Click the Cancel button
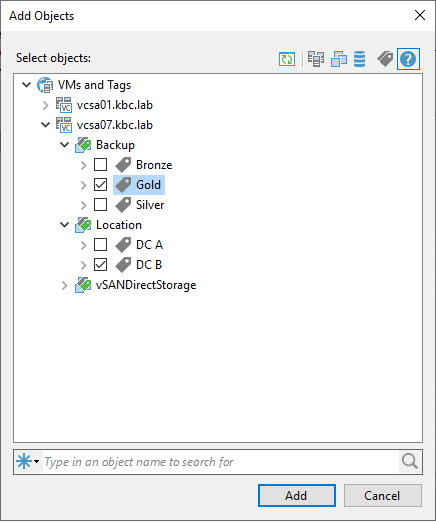The image size is (436, 522). click(383, 496)
